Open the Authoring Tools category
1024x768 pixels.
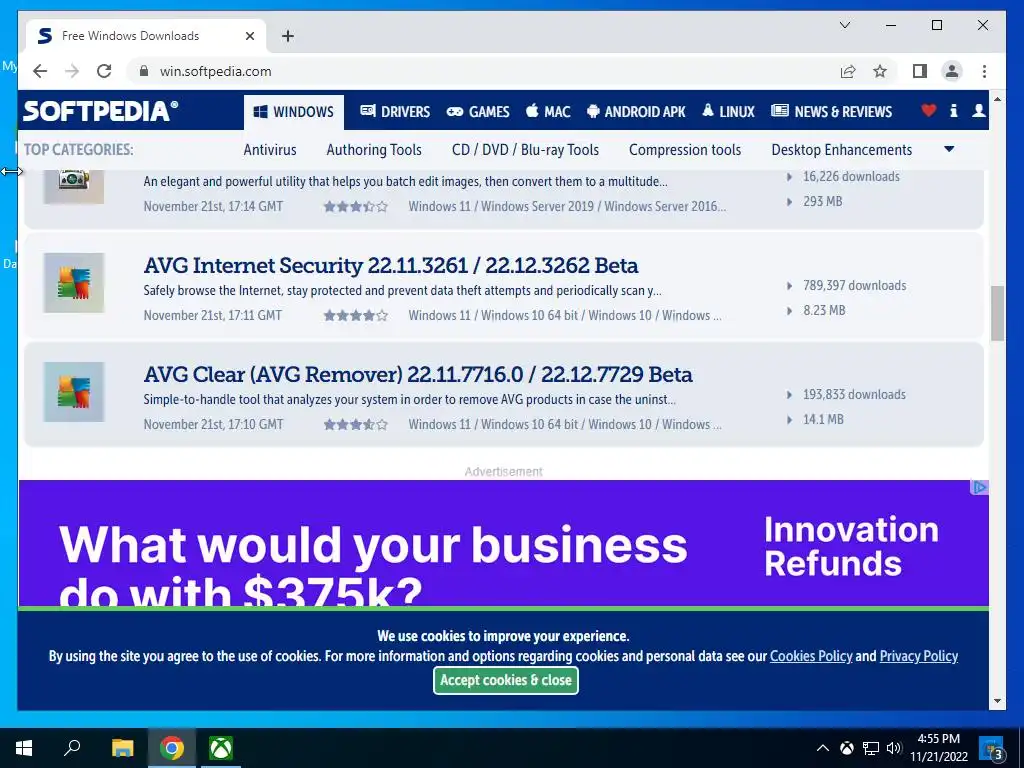374,150
